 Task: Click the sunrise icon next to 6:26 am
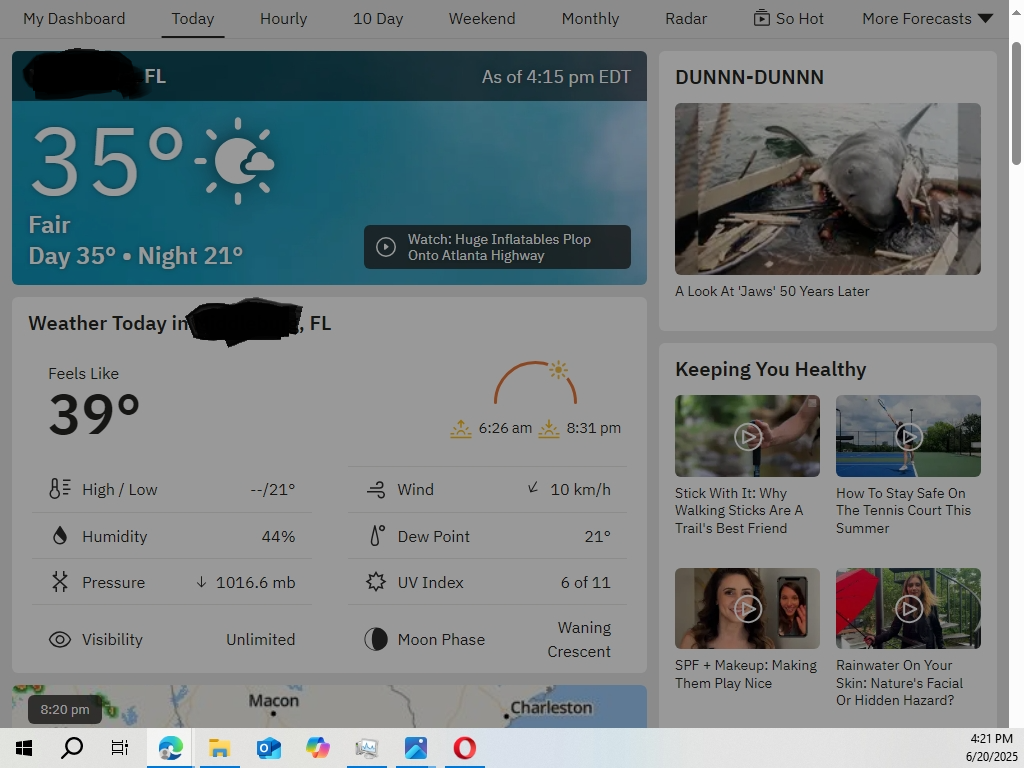coord(461,428)
